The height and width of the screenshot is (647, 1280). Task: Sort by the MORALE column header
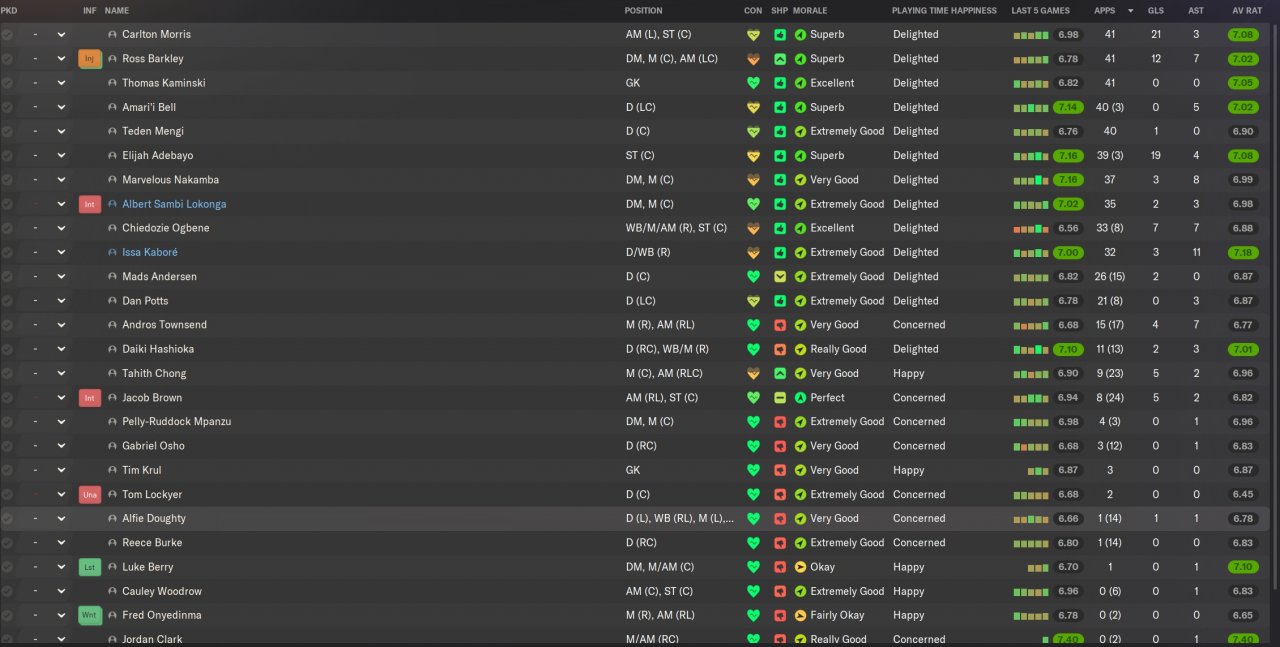810,11
